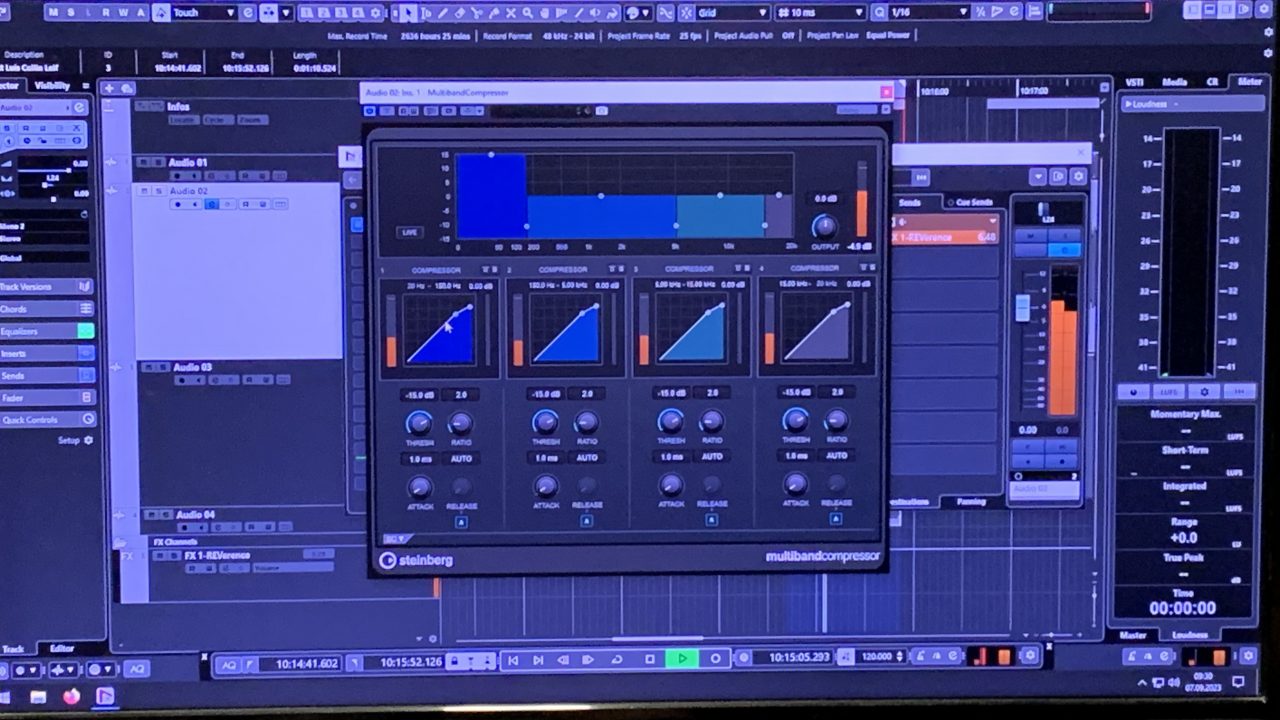Open the Visibility tab in left zone
Viewport: 1280px width, 720px height.
52,86
